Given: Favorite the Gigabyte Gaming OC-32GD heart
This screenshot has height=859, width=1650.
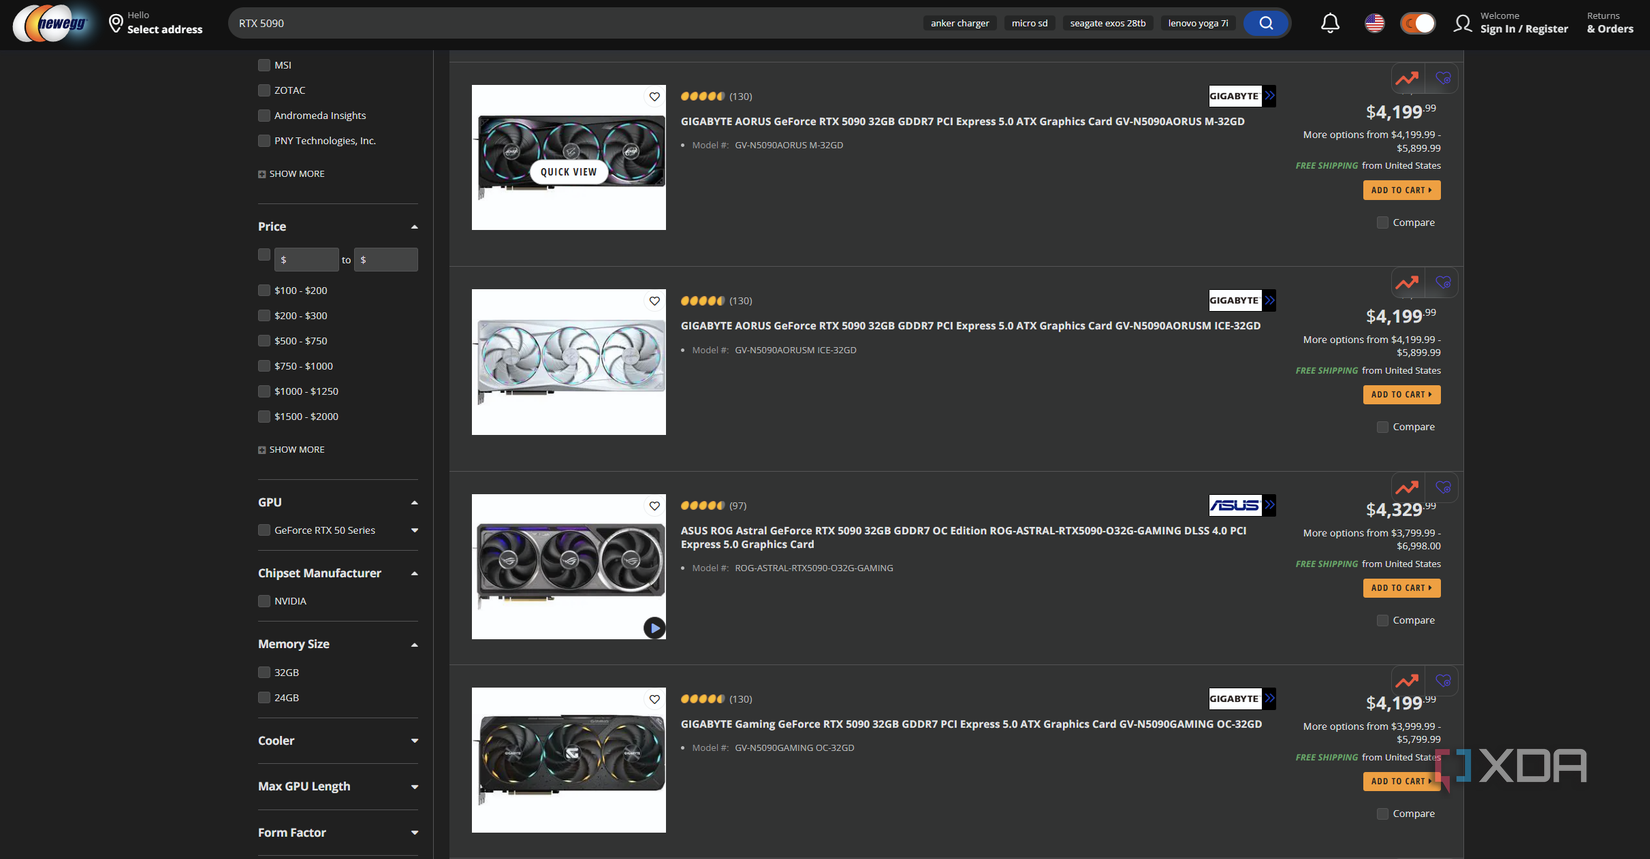Looking at the screenshot, I should pos(655,699).
